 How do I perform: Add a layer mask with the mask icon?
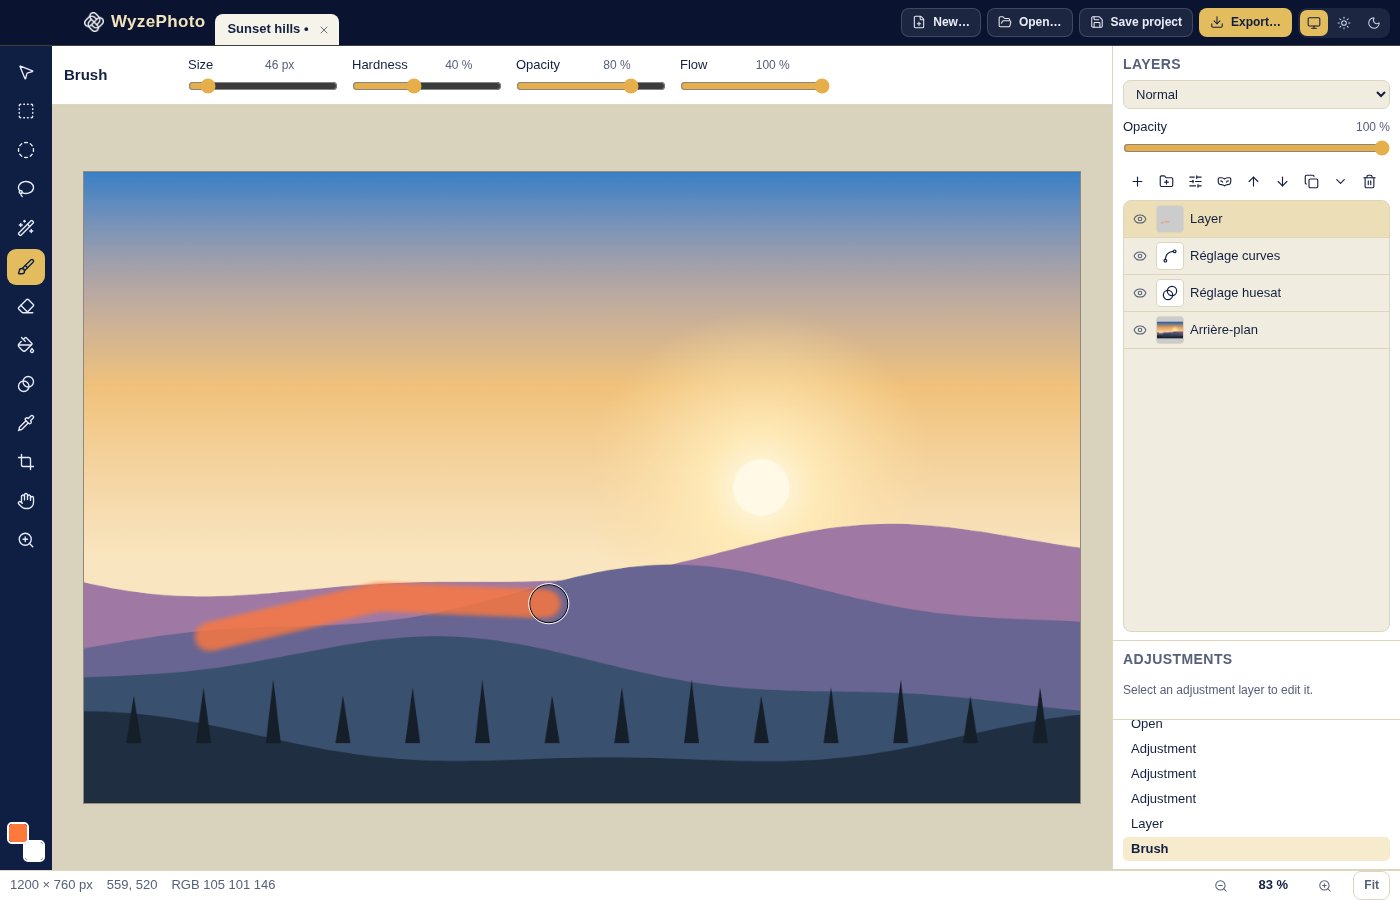coord(1224,181)
